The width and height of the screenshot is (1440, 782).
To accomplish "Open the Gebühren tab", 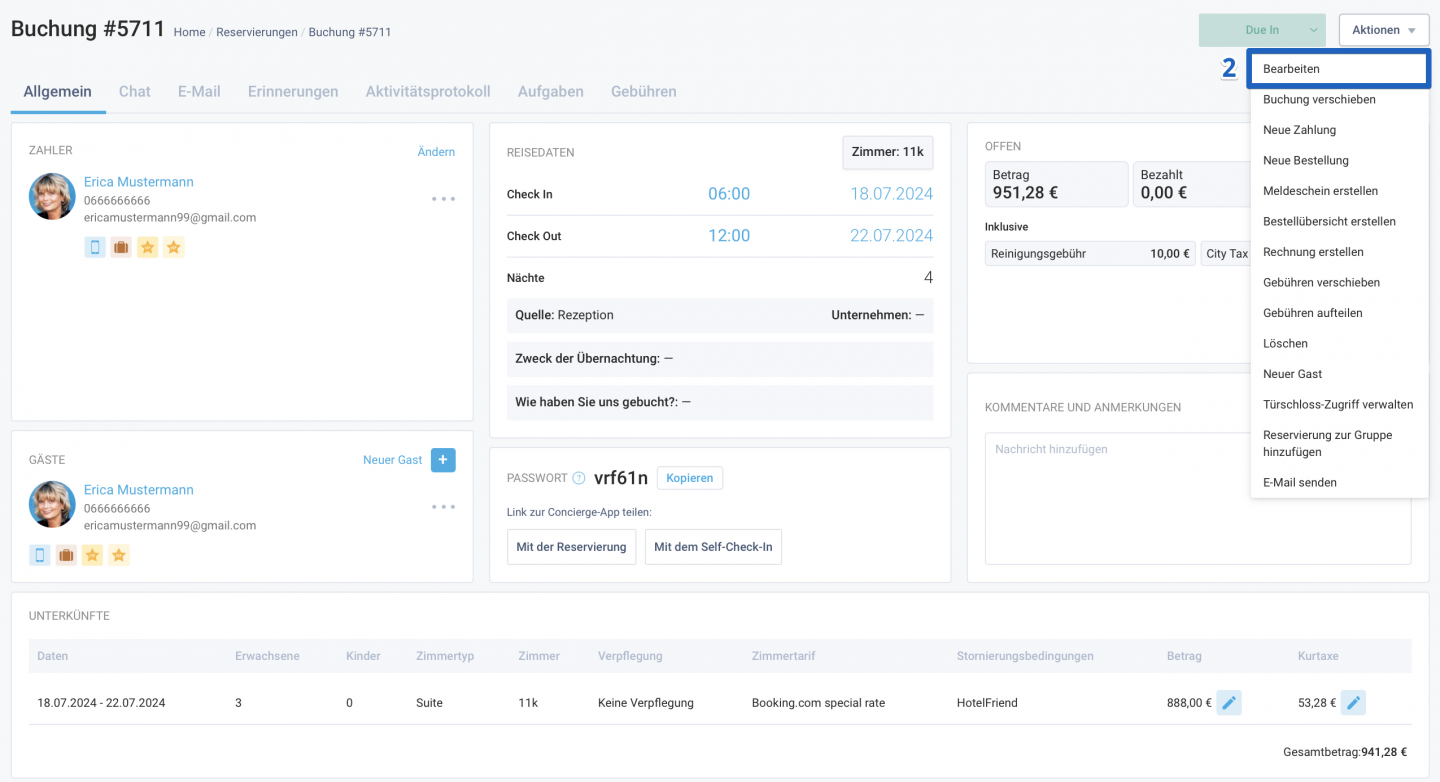I will 644,91.
